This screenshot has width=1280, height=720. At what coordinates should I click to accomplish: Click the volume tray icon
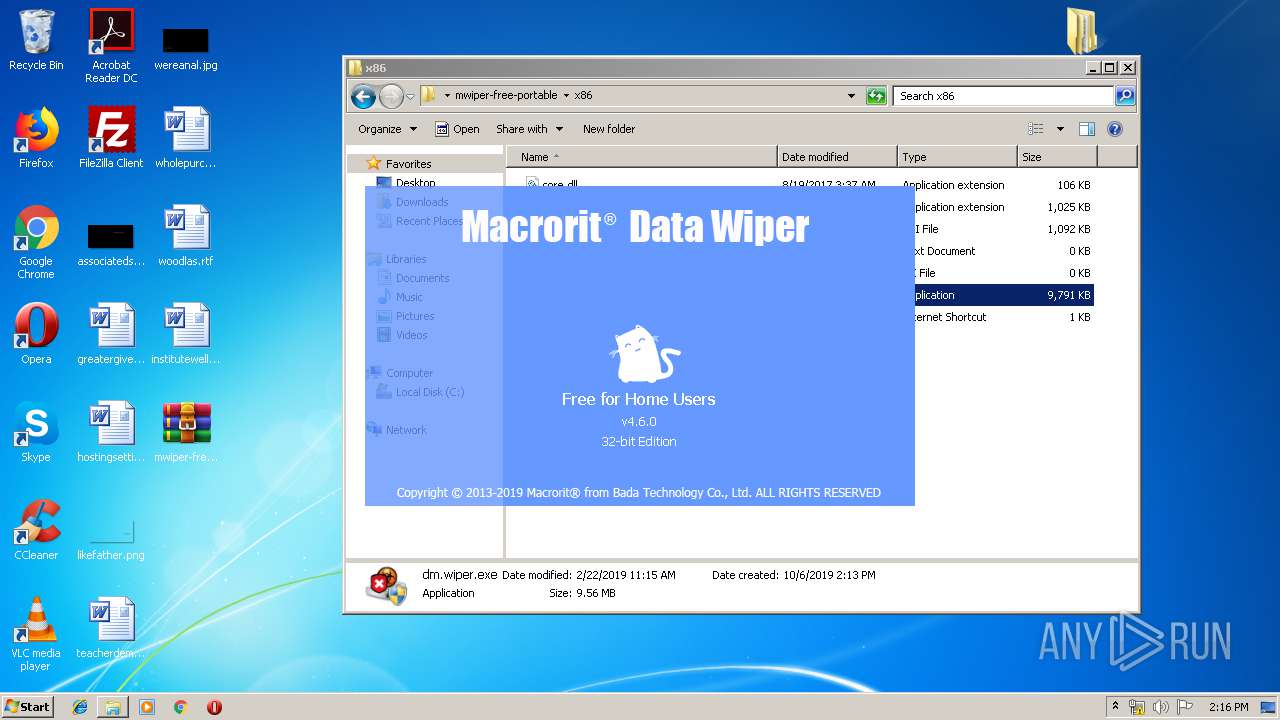click(x=1160, y=707)
